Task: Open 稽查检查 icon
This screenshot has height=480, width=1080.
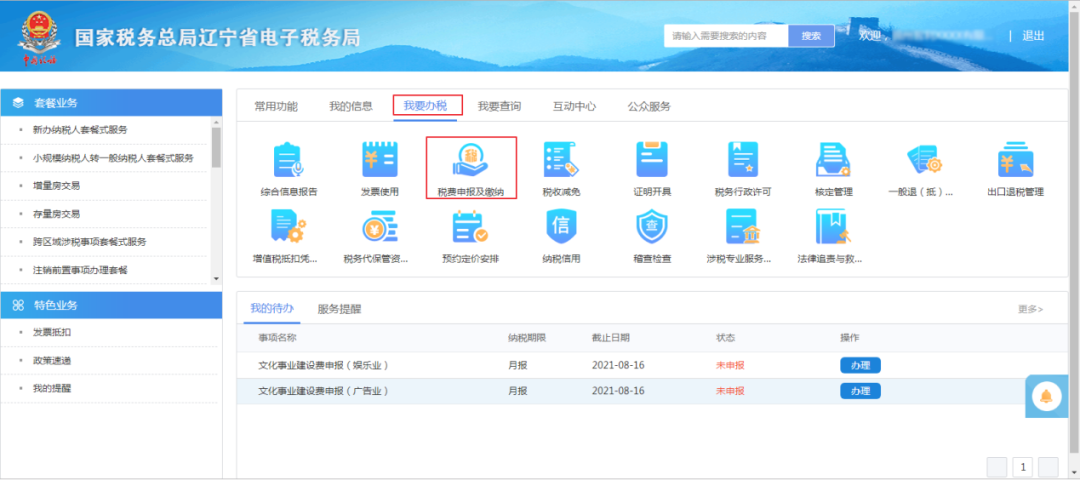Action: click(x=652, y=228)
